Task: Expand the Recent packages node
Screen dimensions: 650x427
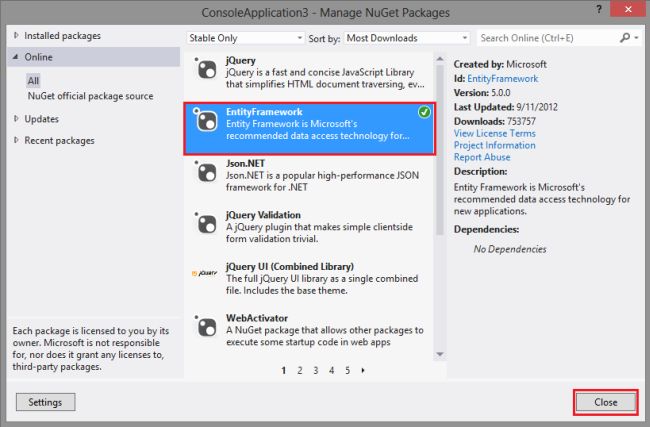Action: 16,140
